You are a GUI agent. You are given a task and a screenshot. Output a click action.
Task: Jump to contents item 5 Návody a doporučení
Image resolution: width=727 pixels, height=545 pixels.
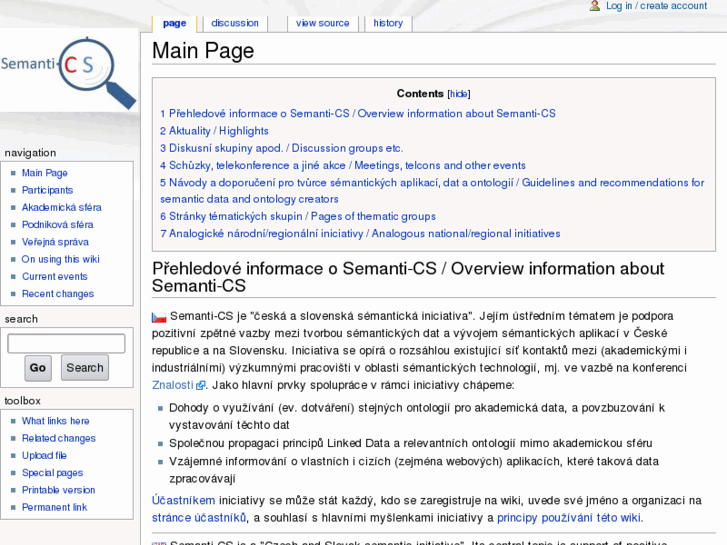[432, 191]
